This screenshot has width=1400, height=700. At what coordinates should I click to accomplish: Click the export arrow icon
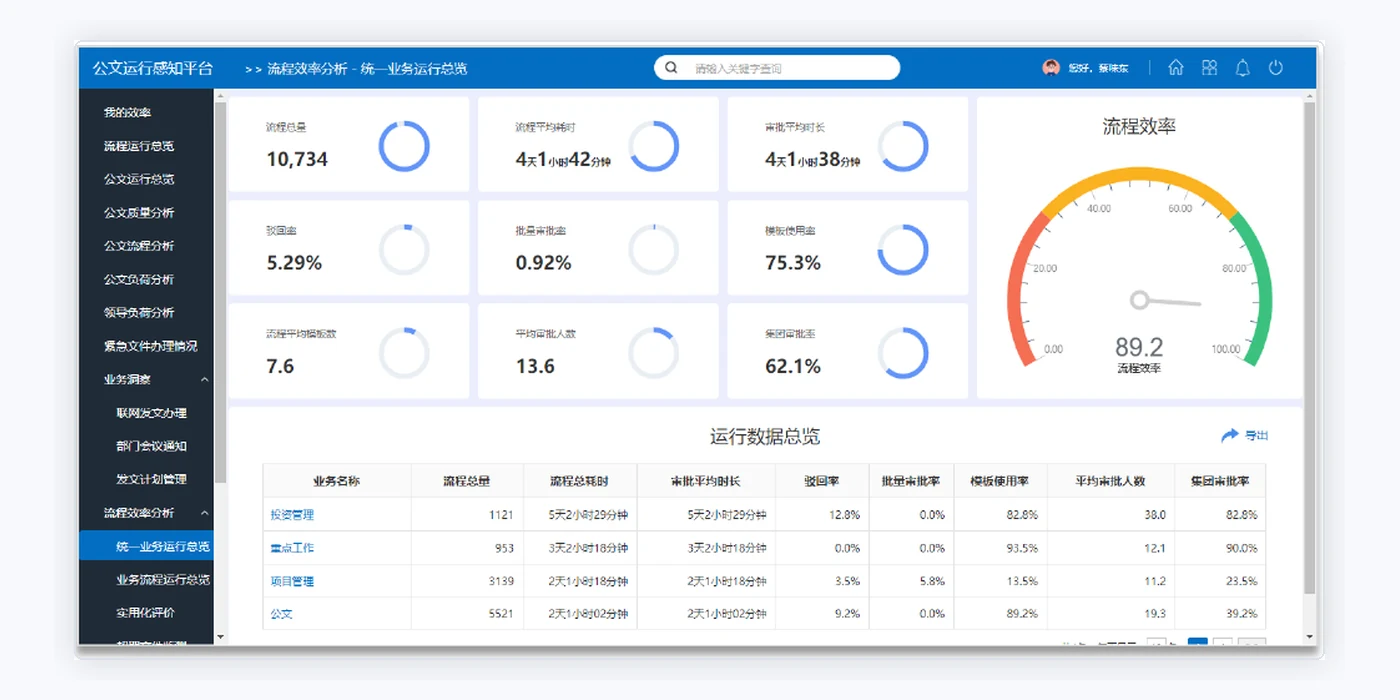tap(1229, 436)
